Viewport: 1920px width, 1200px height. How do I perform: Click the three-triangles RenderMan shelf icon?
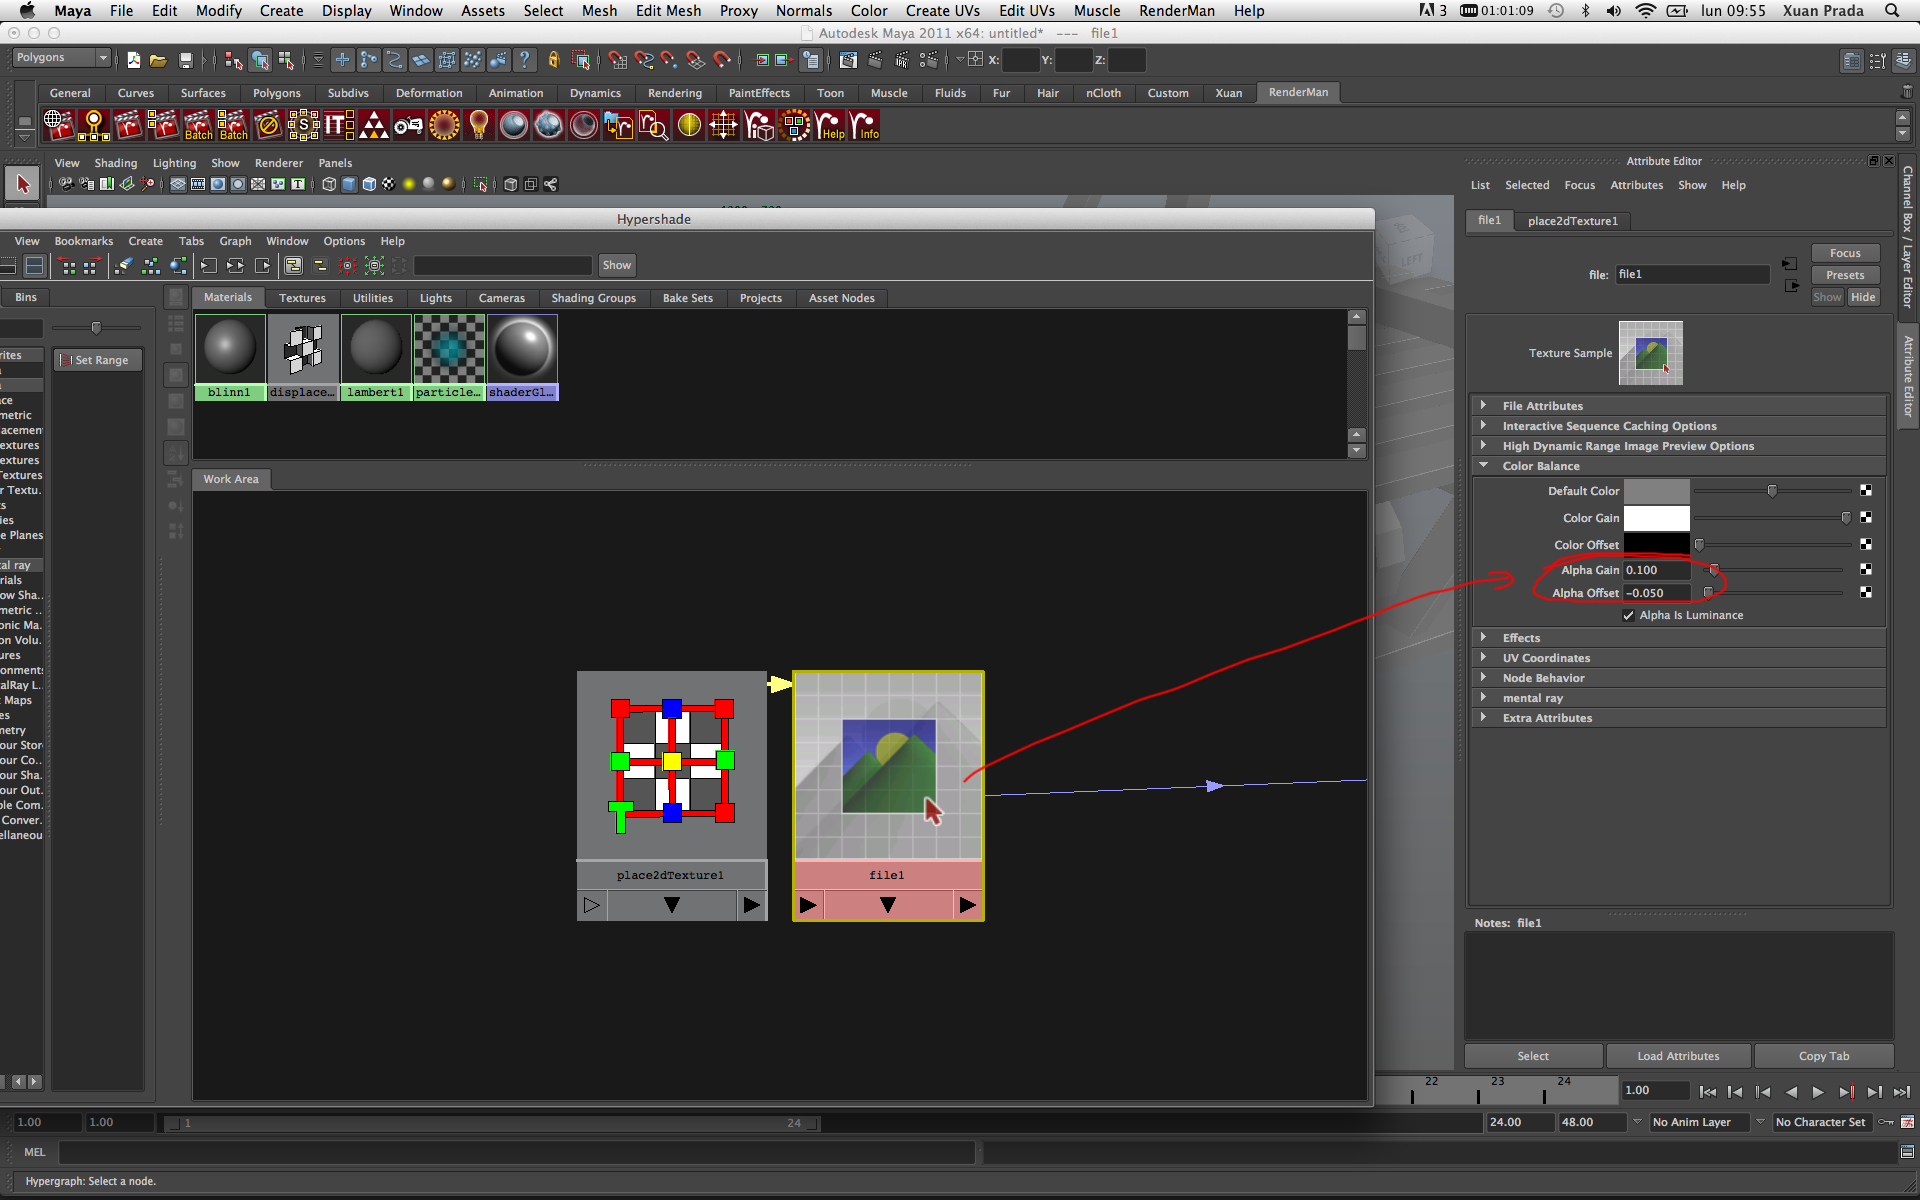click(373, 126)
